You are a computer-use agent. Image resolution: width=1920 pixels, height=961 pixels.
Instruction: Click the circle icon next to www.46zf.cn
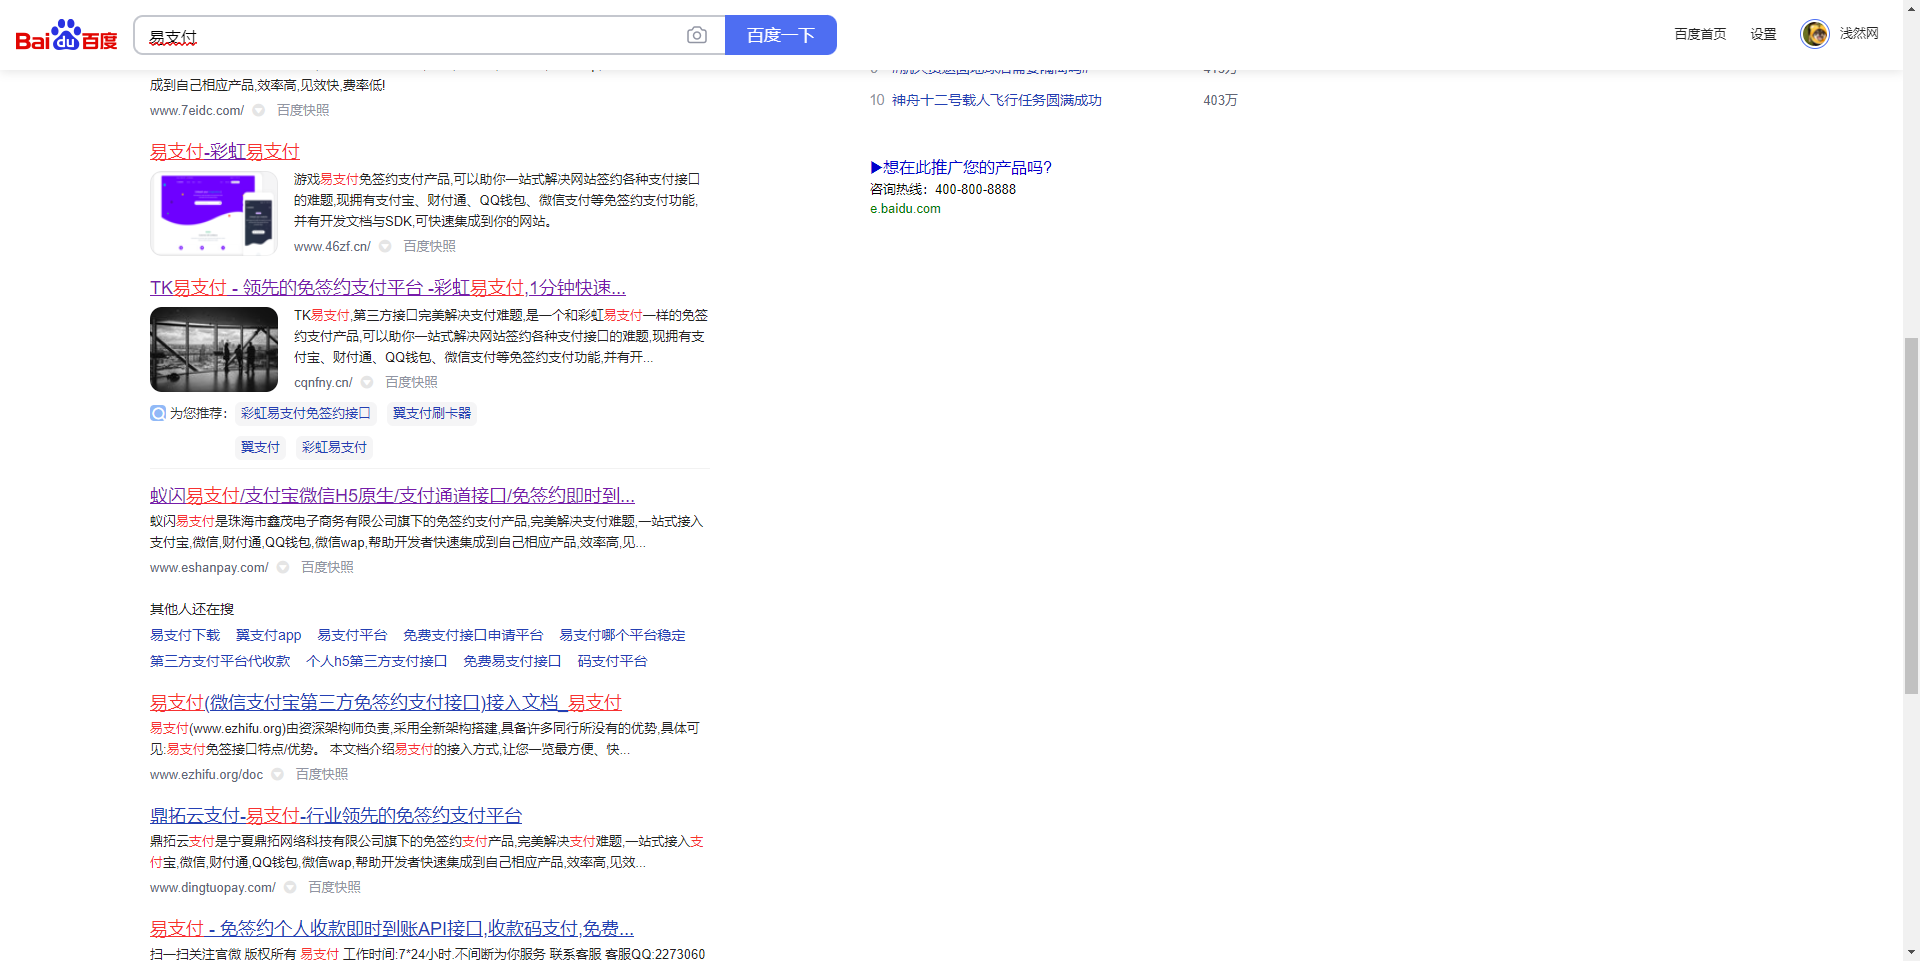click(385, 247)
